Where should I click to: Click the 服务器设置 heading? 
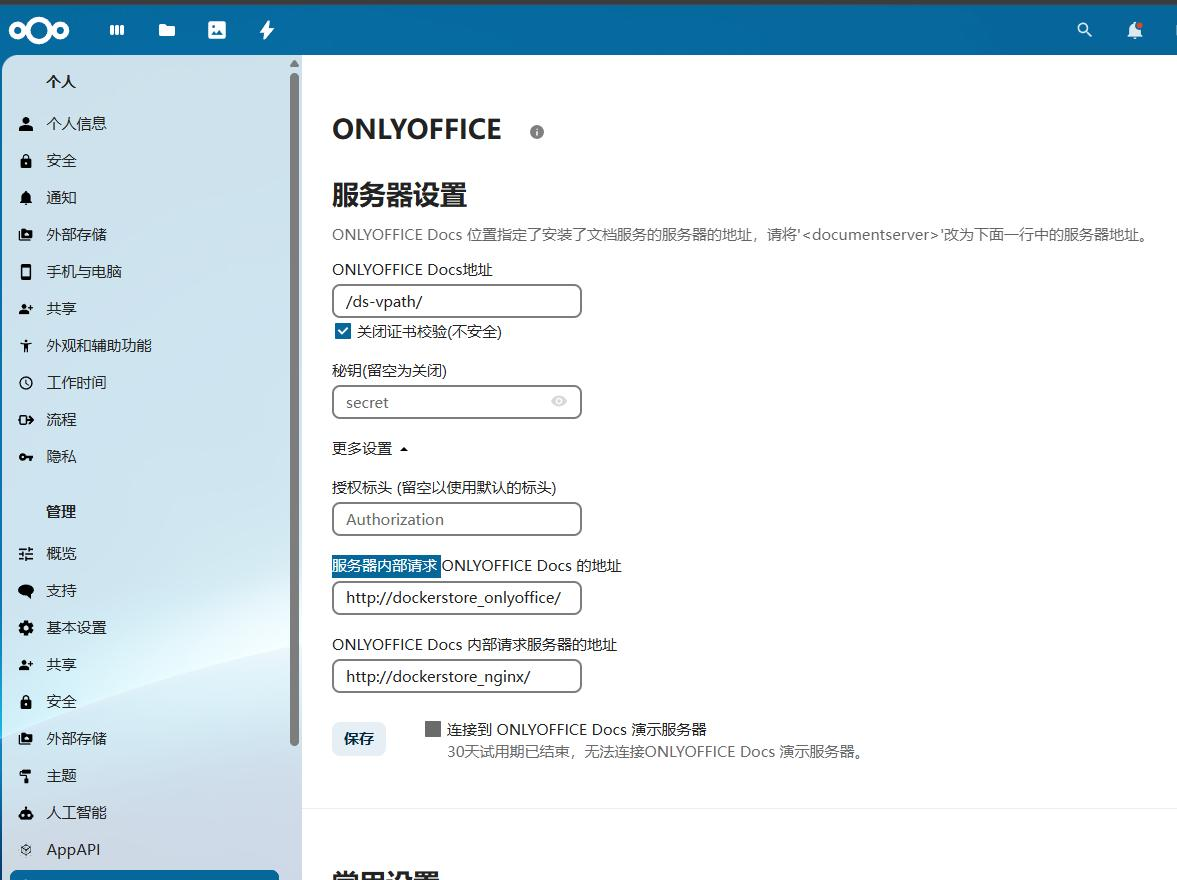(399, 195)
